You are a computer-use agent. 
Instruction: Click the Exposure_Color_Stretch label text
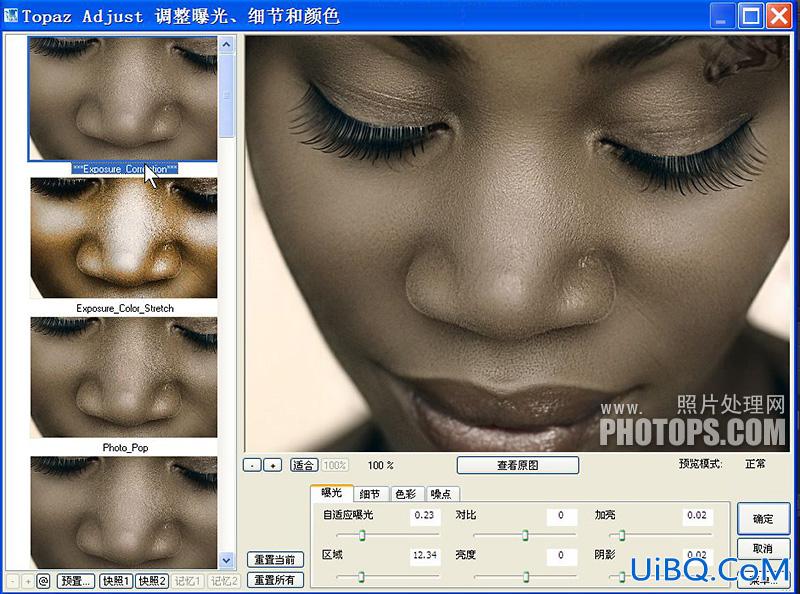125,308
